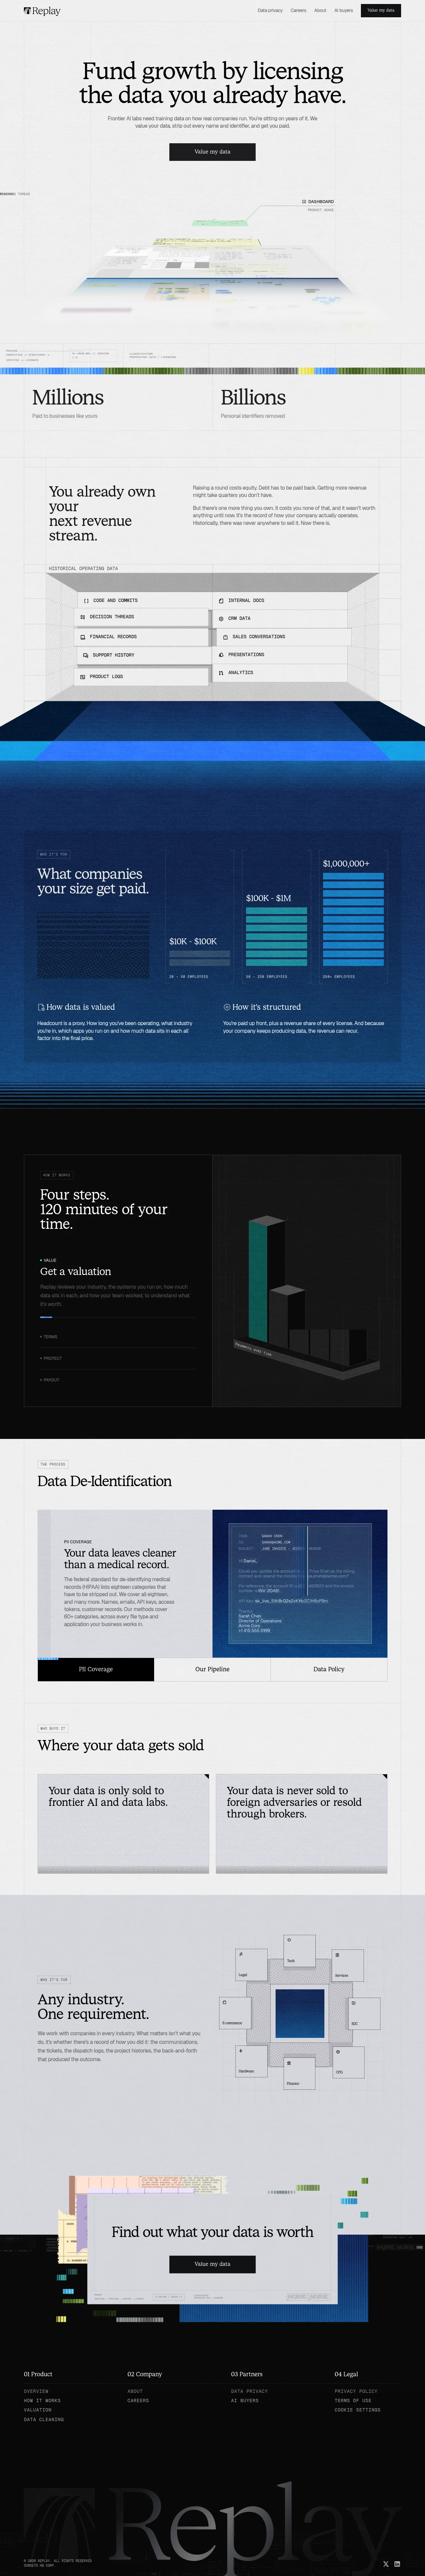Open Cookie Settings in the footer
This screenshot has width=425, height=2576.
(358, 2410)
